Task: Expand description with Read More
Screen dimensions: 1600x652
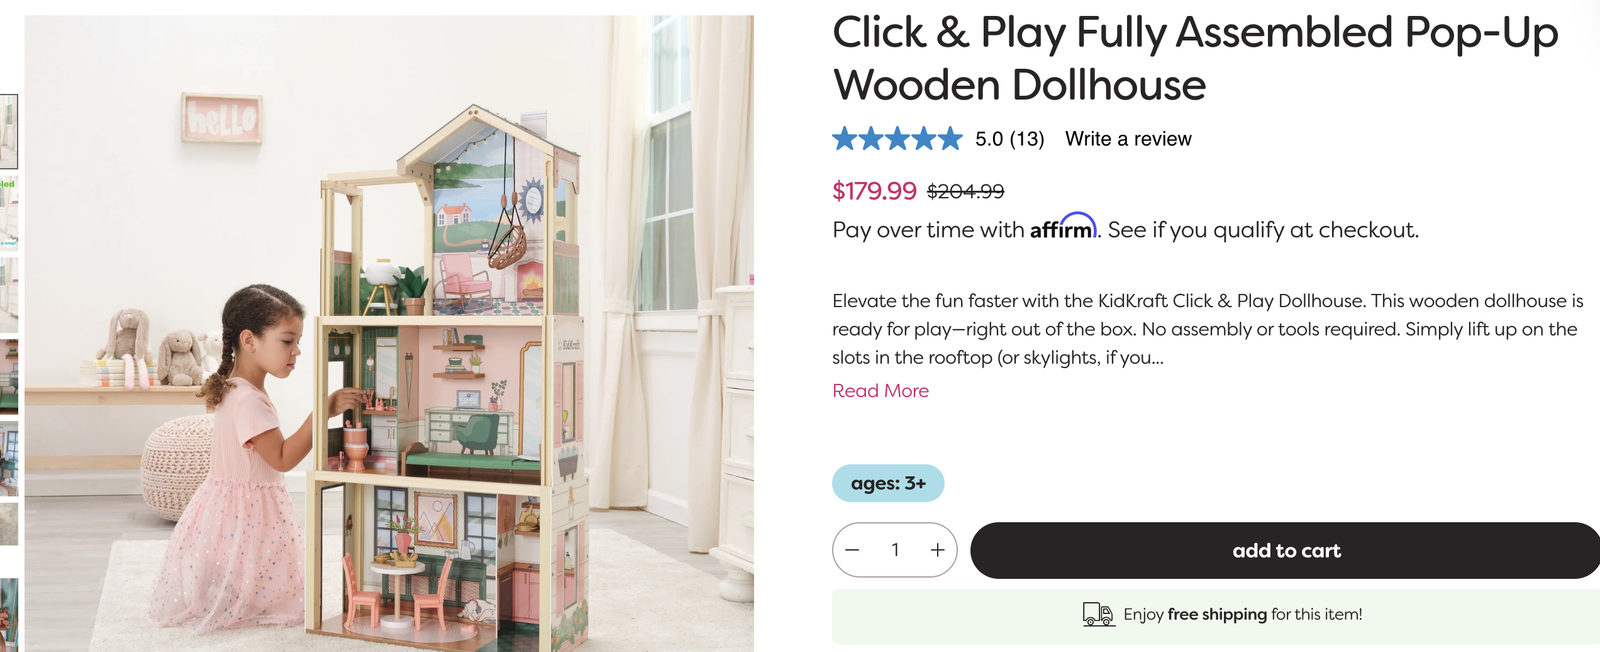Action: [880, 391]
